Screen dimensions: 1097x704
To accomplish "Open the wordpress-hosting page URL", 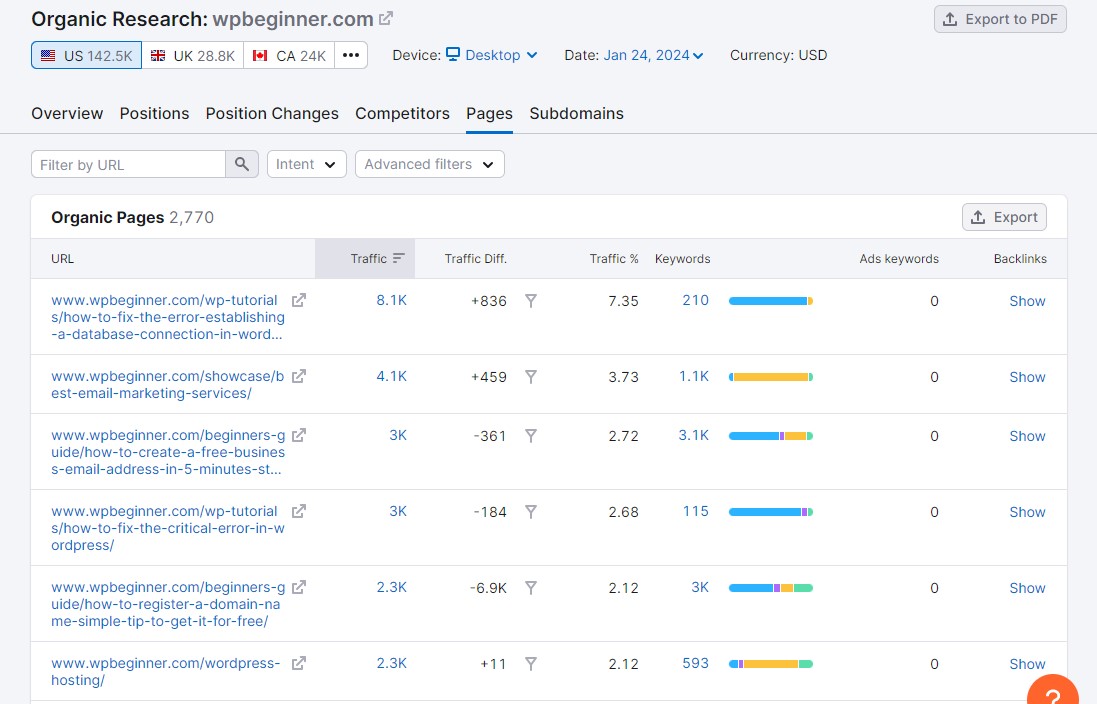I will (x=166, y=672).
